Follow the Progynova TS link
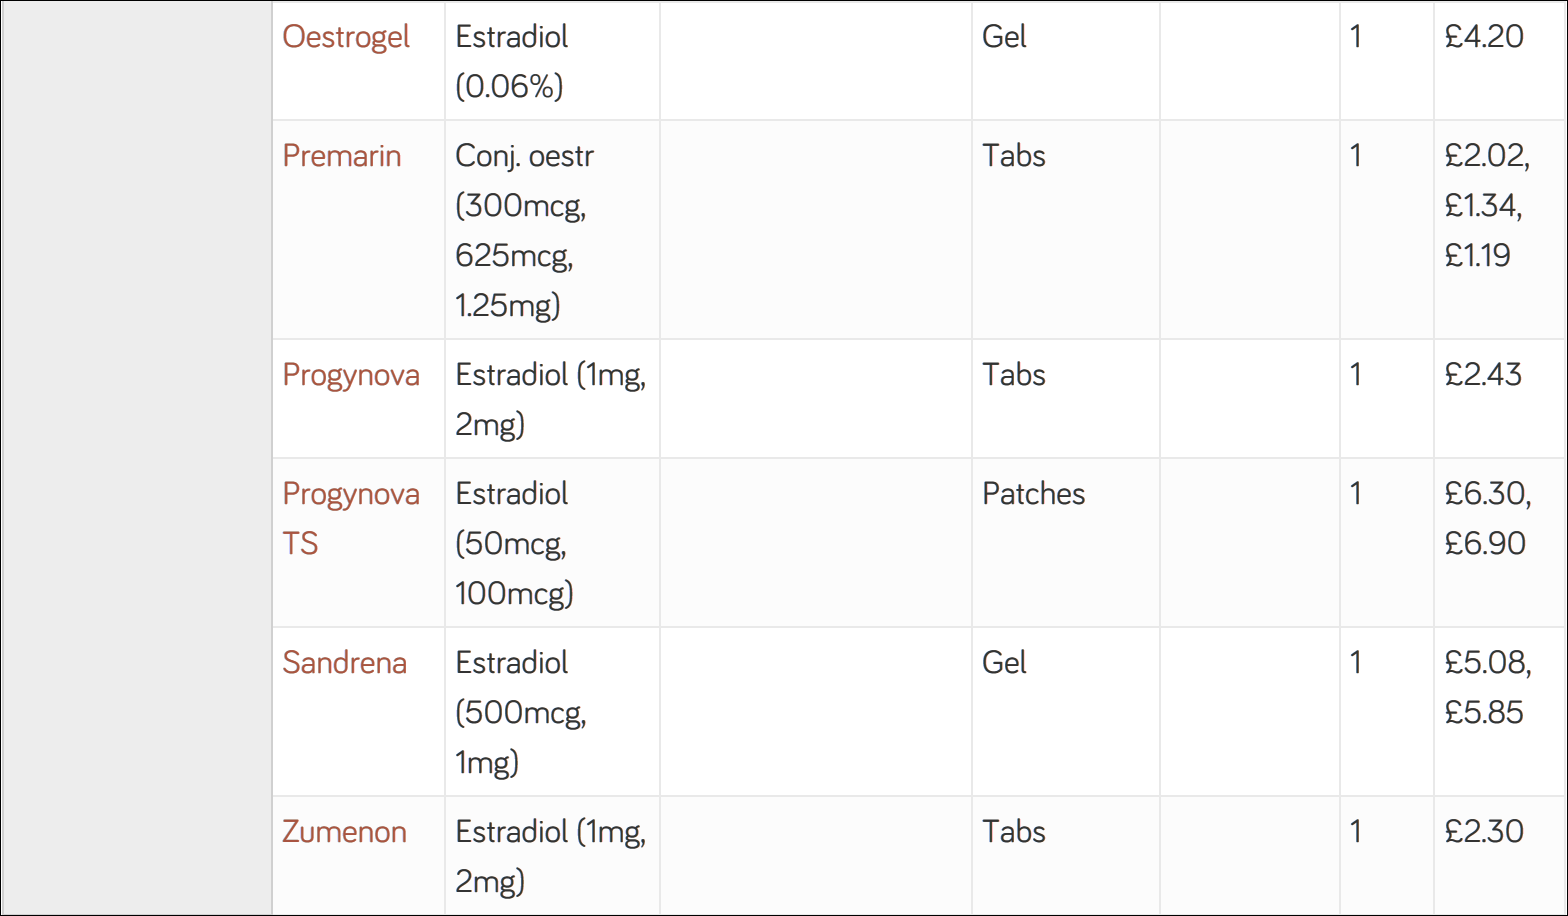Viewport: 1568px width, 916px height. (x=351, y=518)
